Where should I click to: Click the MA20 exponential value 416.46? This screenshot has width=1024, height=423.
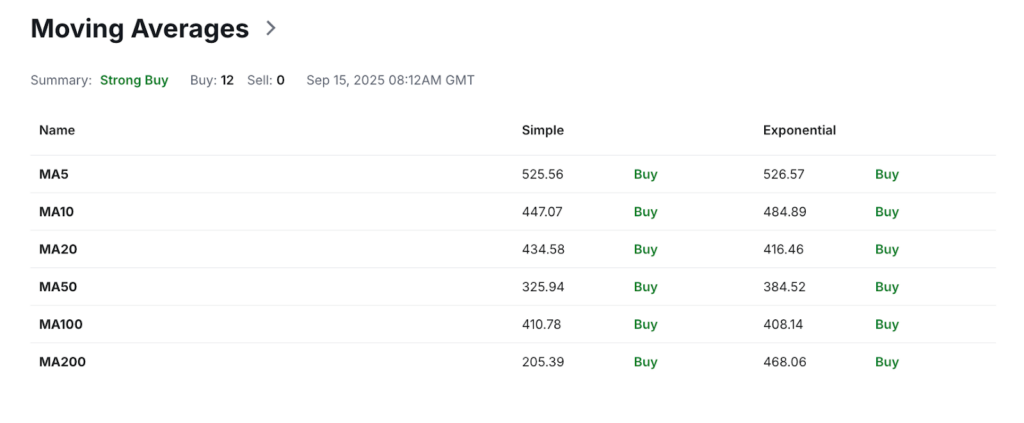[783, 249]
